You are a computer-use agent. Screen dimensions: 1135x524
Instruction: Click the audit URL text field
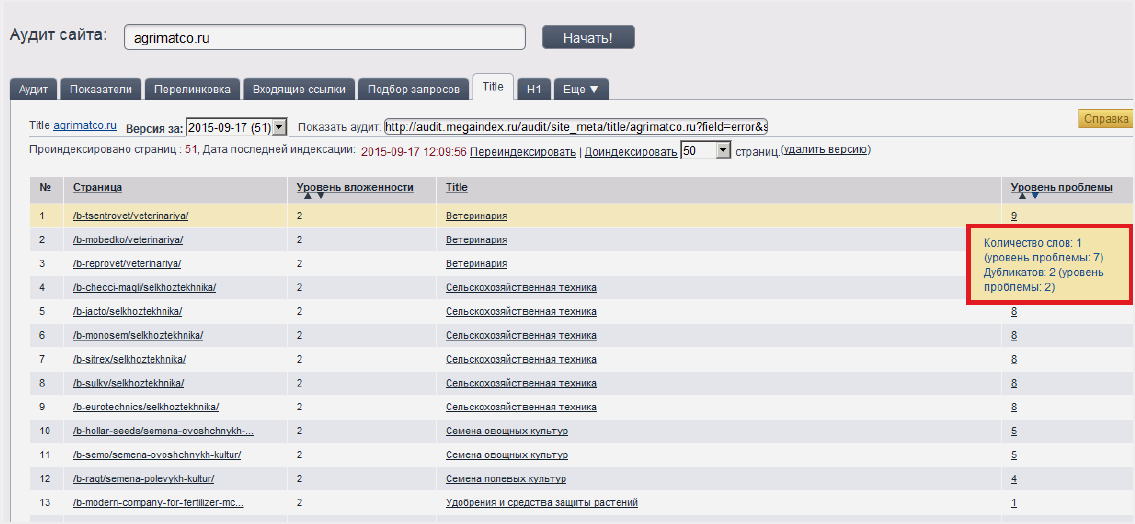pyautogui.click(x=576, y=127)
